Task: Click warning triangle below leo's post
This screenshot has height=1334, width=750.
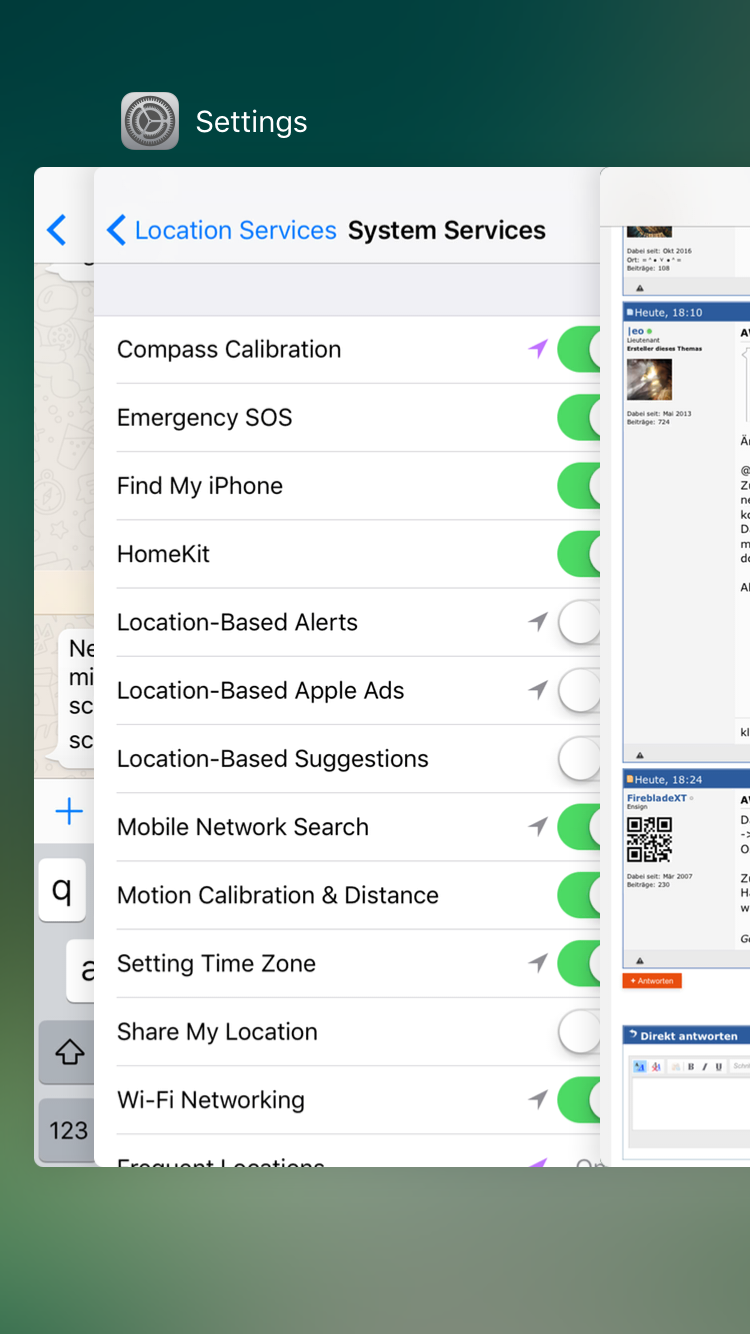Action: pyautogui.click(x=640, y=755)
